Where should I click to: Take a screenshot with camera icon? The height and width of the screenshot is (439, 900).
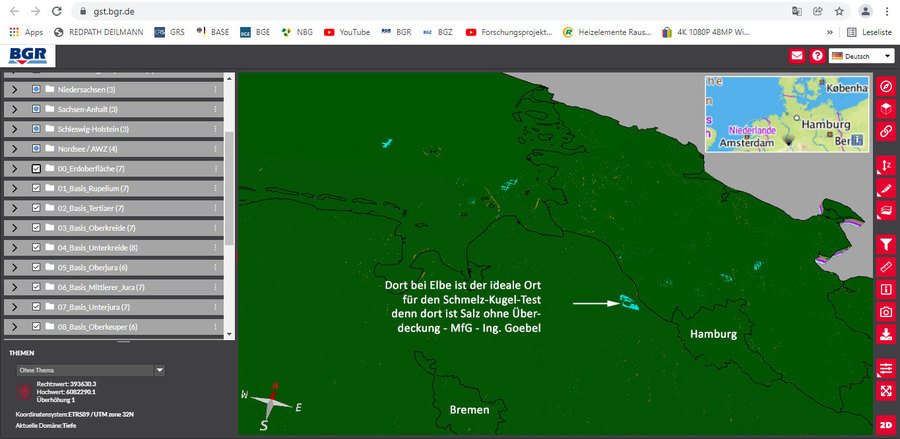[x=885, y=312]
